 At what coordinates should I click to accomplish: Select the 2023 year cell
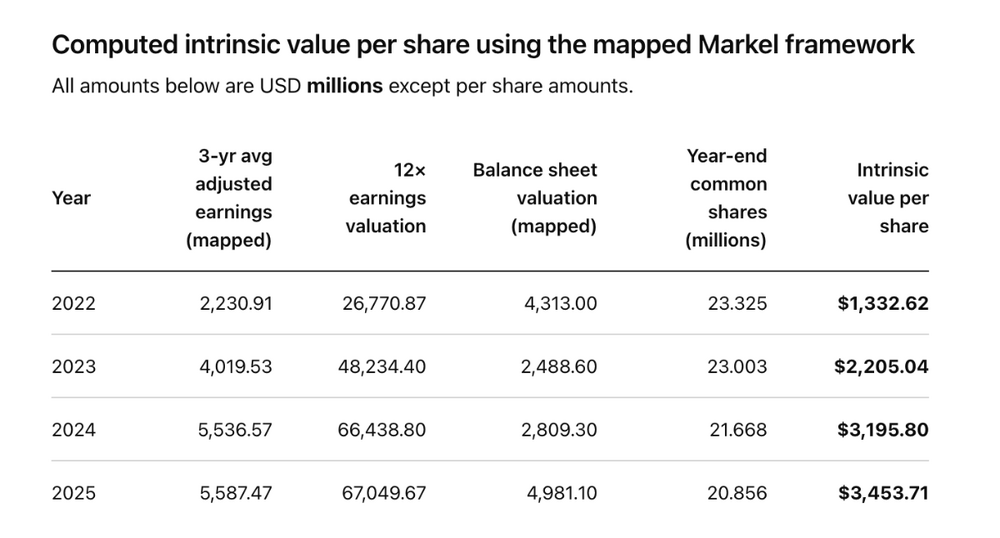click(73, 367)
